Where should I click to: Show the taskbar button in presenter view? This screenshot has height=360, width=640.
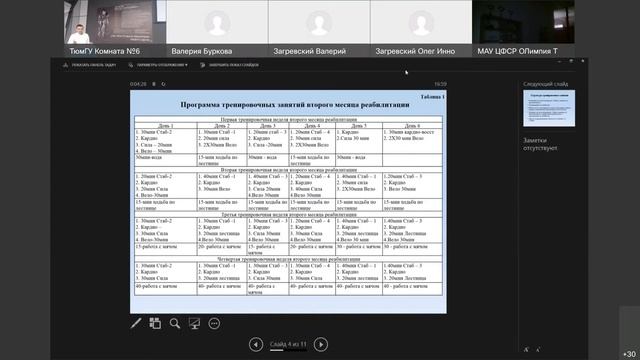(89, 65)
